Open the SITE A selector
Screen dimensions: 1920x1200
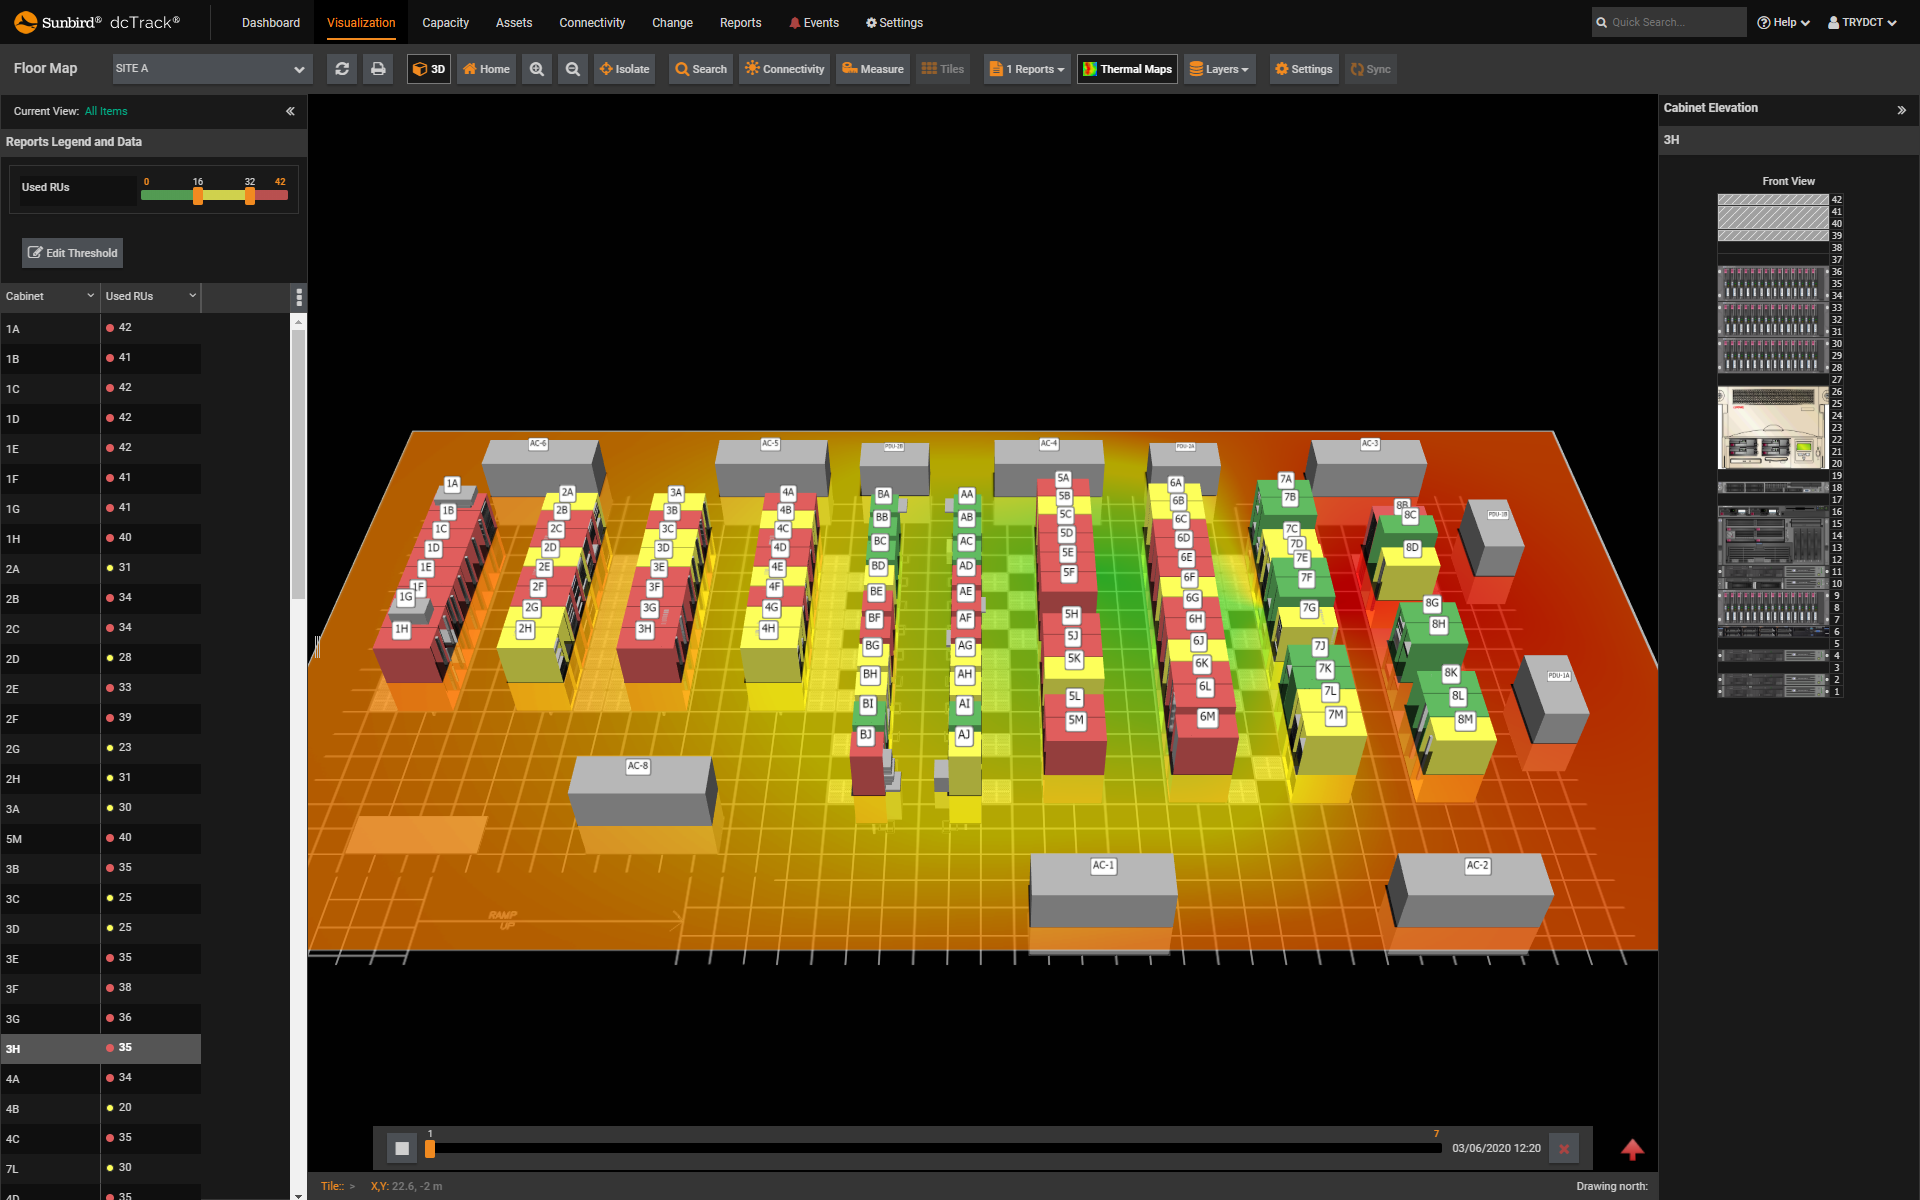[x=211, y=69]
